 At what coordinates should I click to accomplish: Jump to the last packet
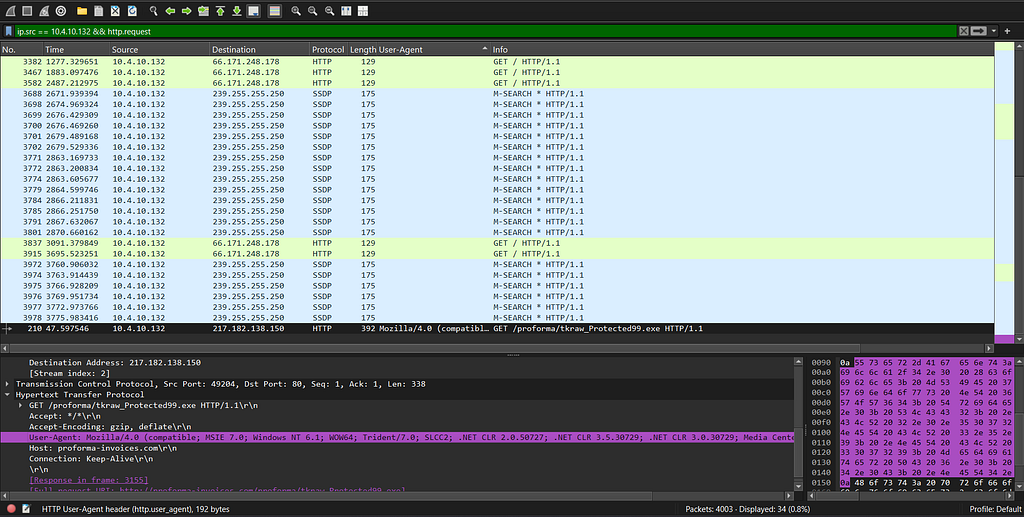click(x=236, y=10)
